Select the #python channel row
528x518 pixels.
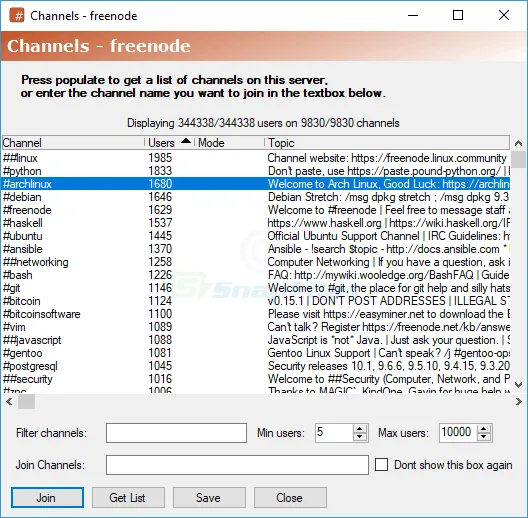coord(256,171)
